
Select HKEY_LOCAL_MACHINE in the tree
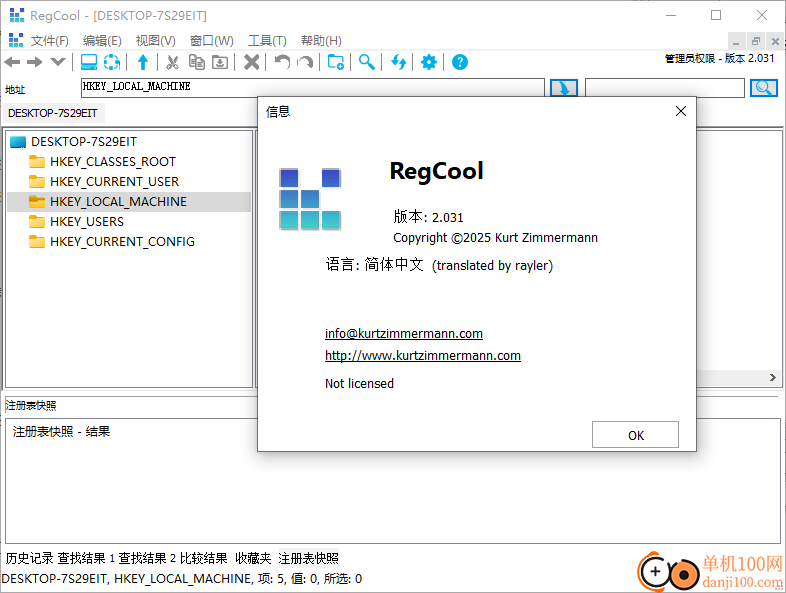pos(118,202)
